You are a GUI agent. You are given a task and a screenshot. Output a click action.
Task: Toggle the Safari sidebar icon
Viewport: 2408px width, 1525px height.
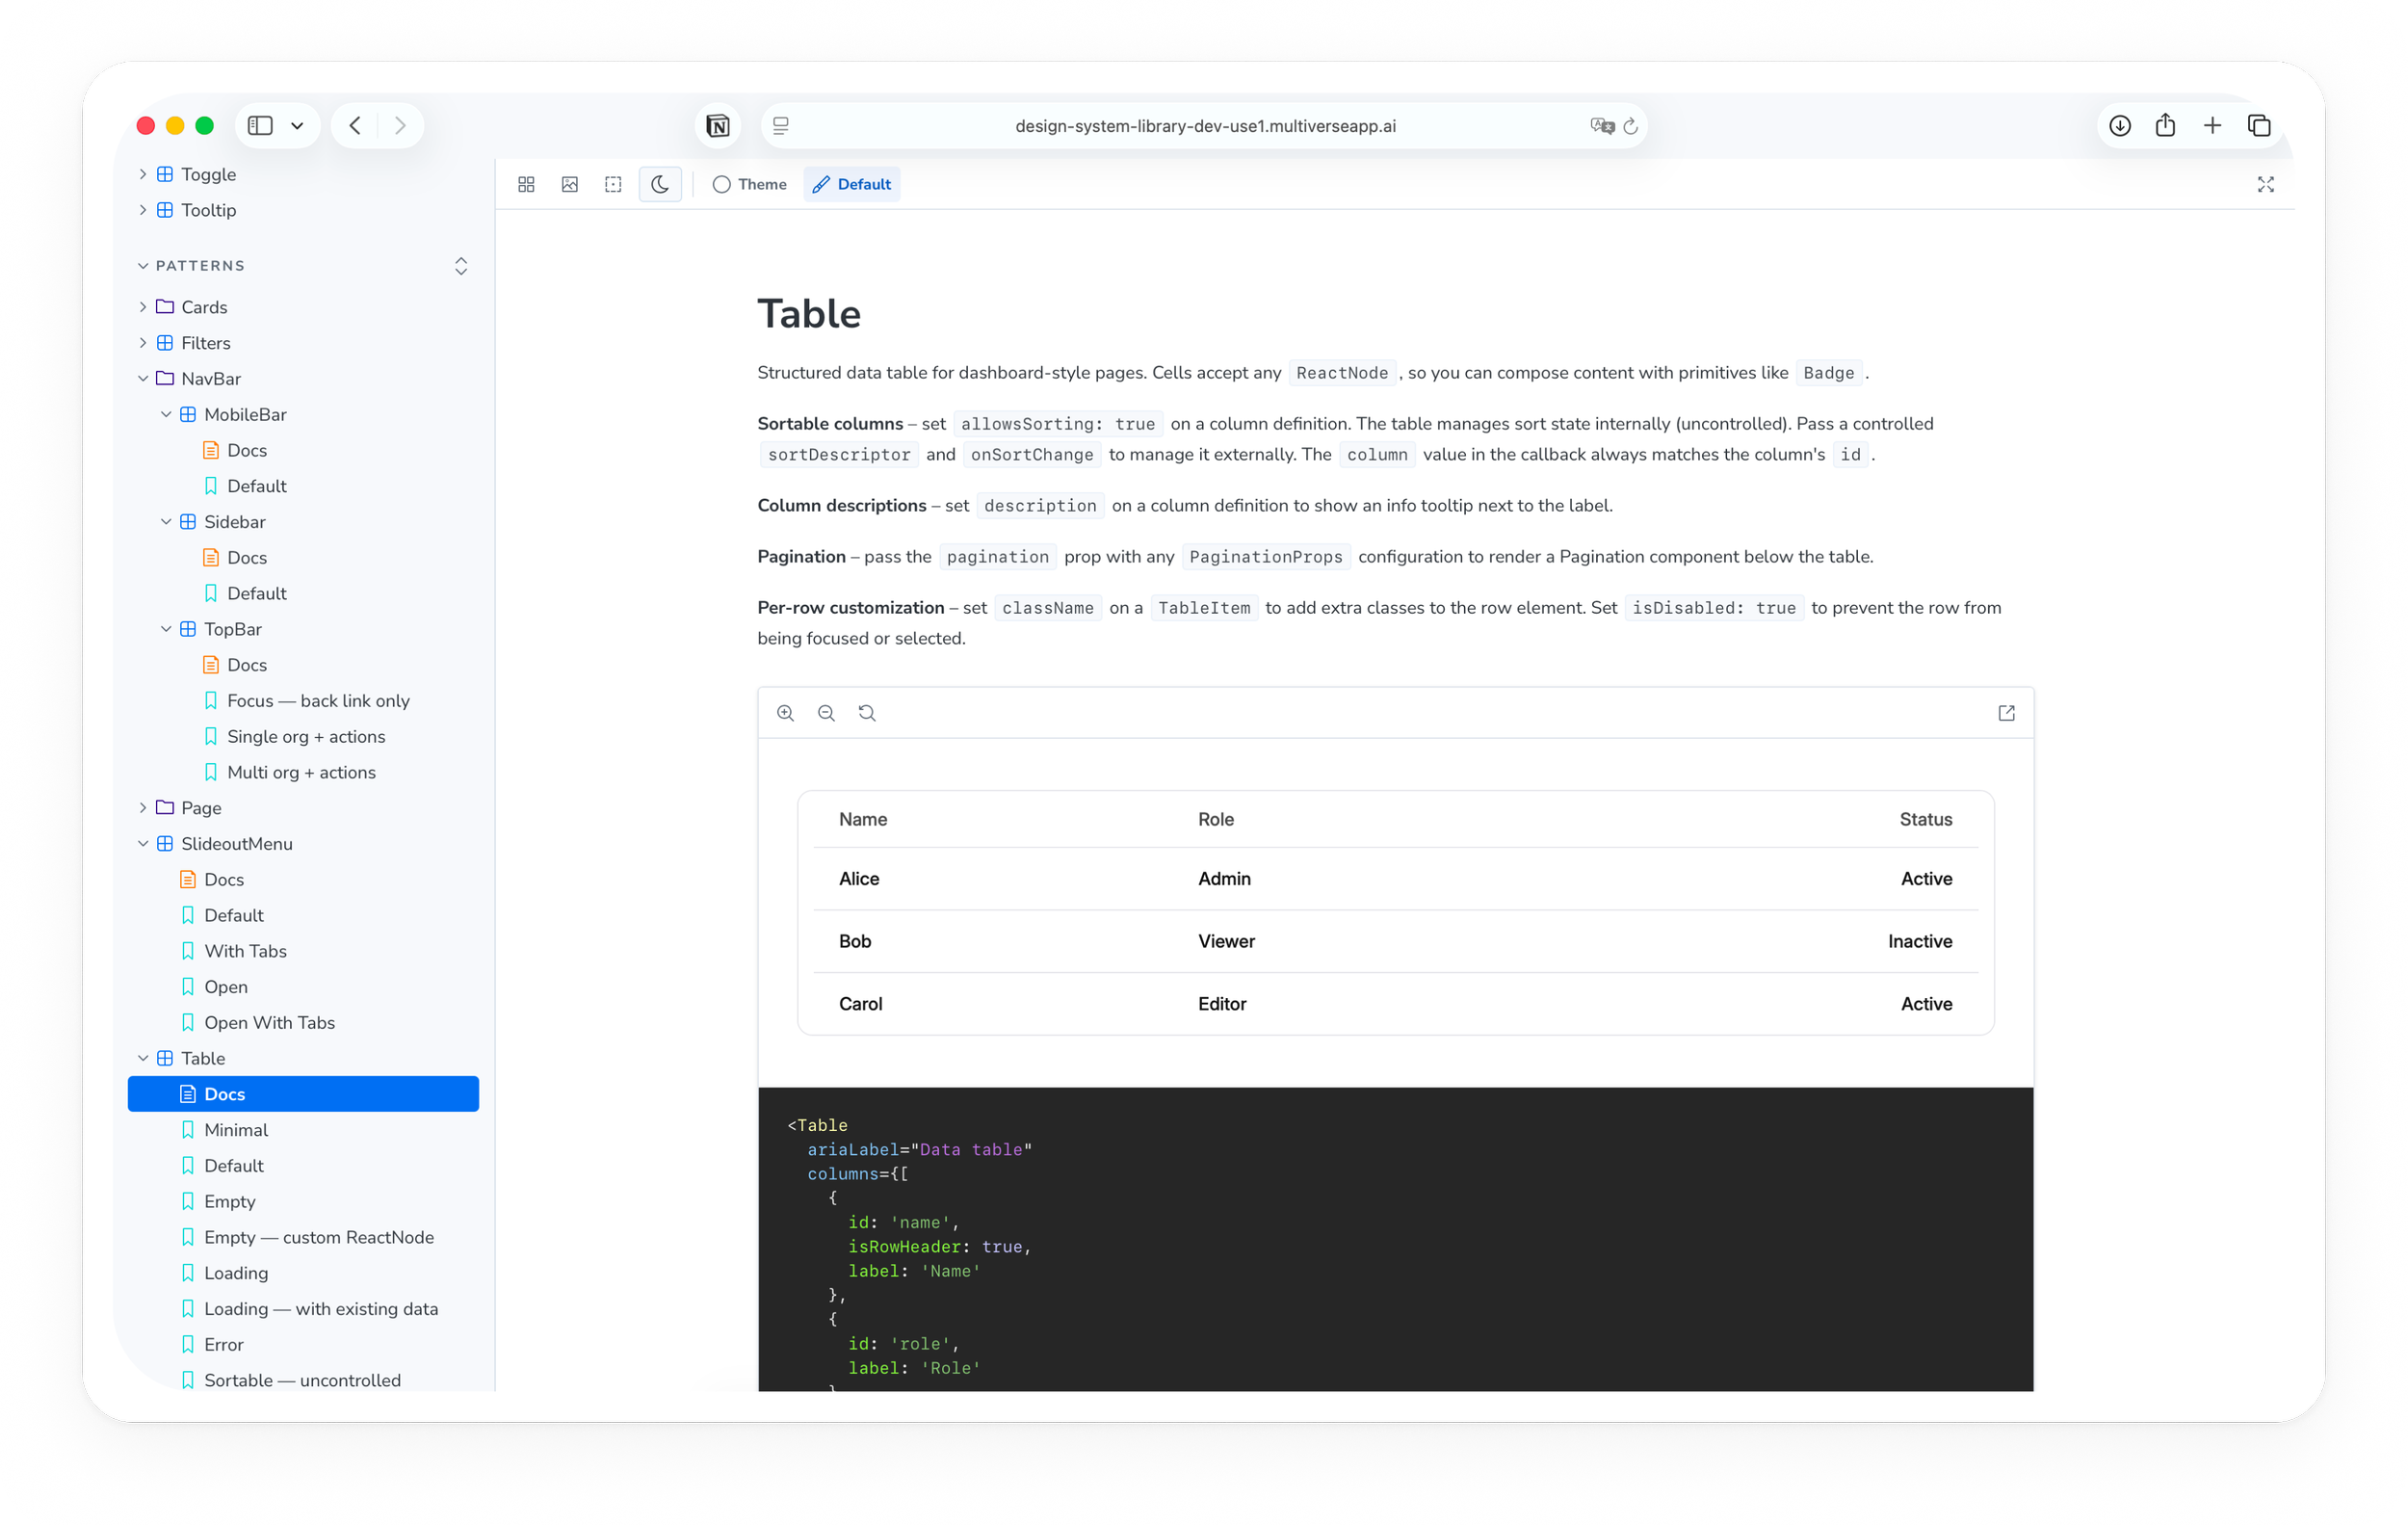pyautogui.click(x=260, y=126)
